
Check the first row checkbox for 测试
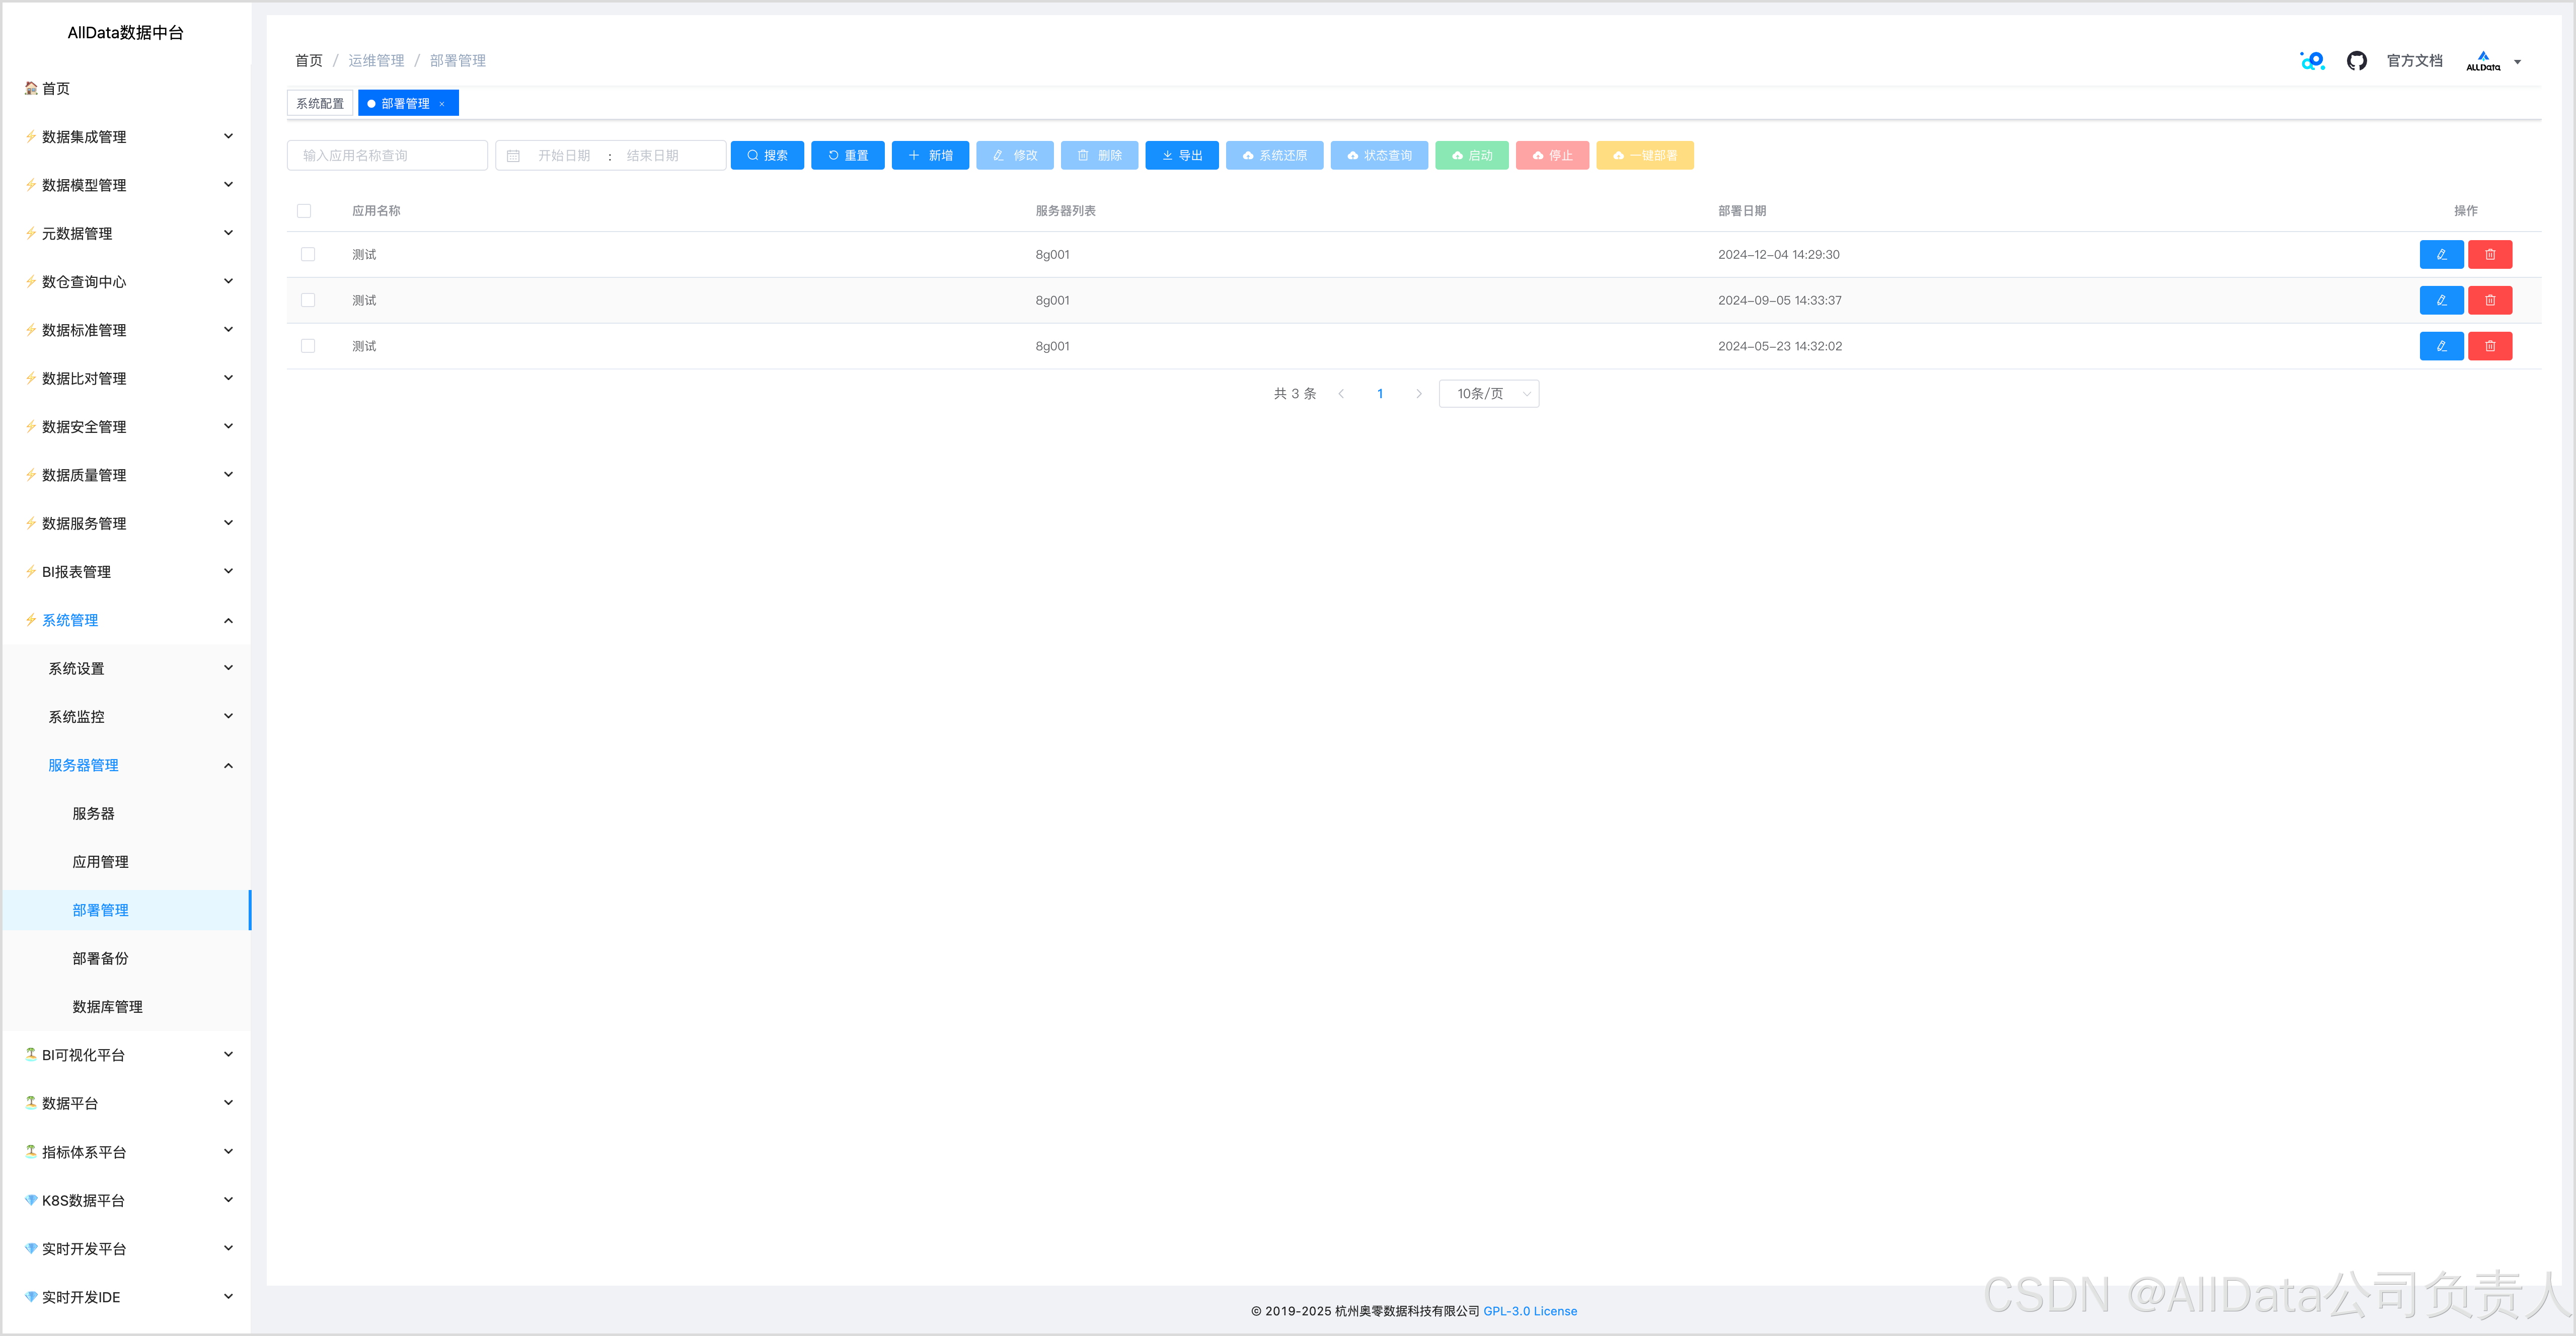point(308,254)
